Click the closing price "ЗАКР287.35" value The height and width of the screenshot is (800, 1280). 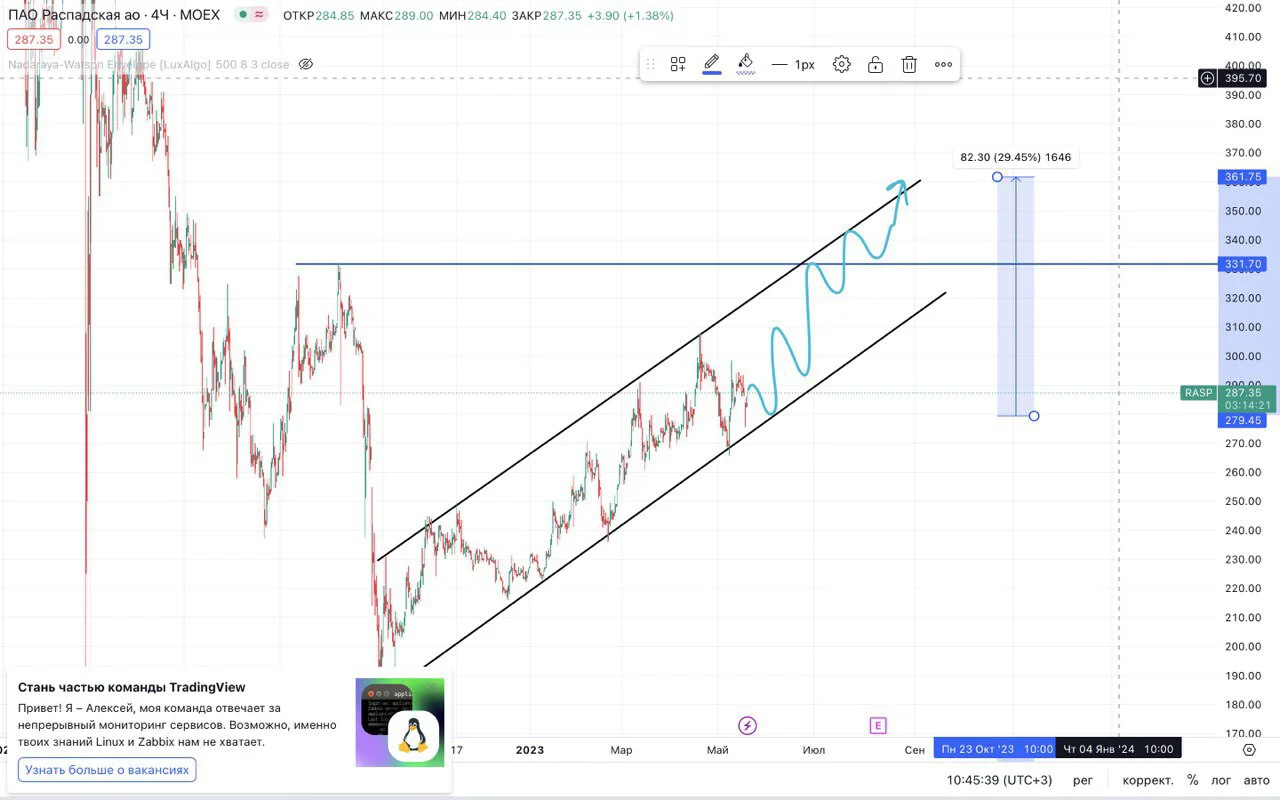coord(547,16)
